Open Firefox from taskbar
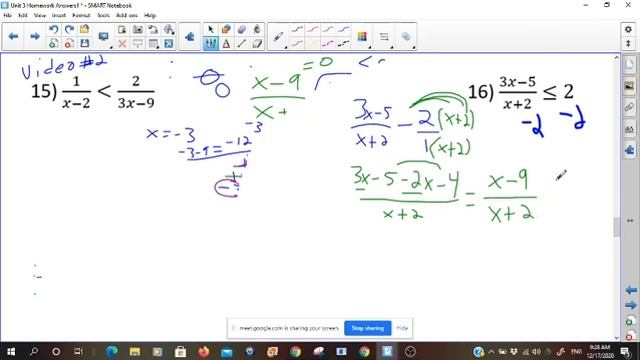The image size is (640, 360). pos(203,351)
